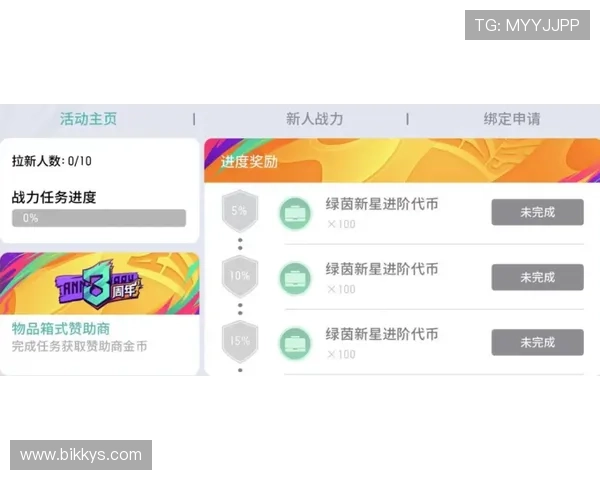The height and width of the screenshot is (480, 600).
Task: Click 绿茵新星进阶代币 label in the 5% row
Action: 382,204
